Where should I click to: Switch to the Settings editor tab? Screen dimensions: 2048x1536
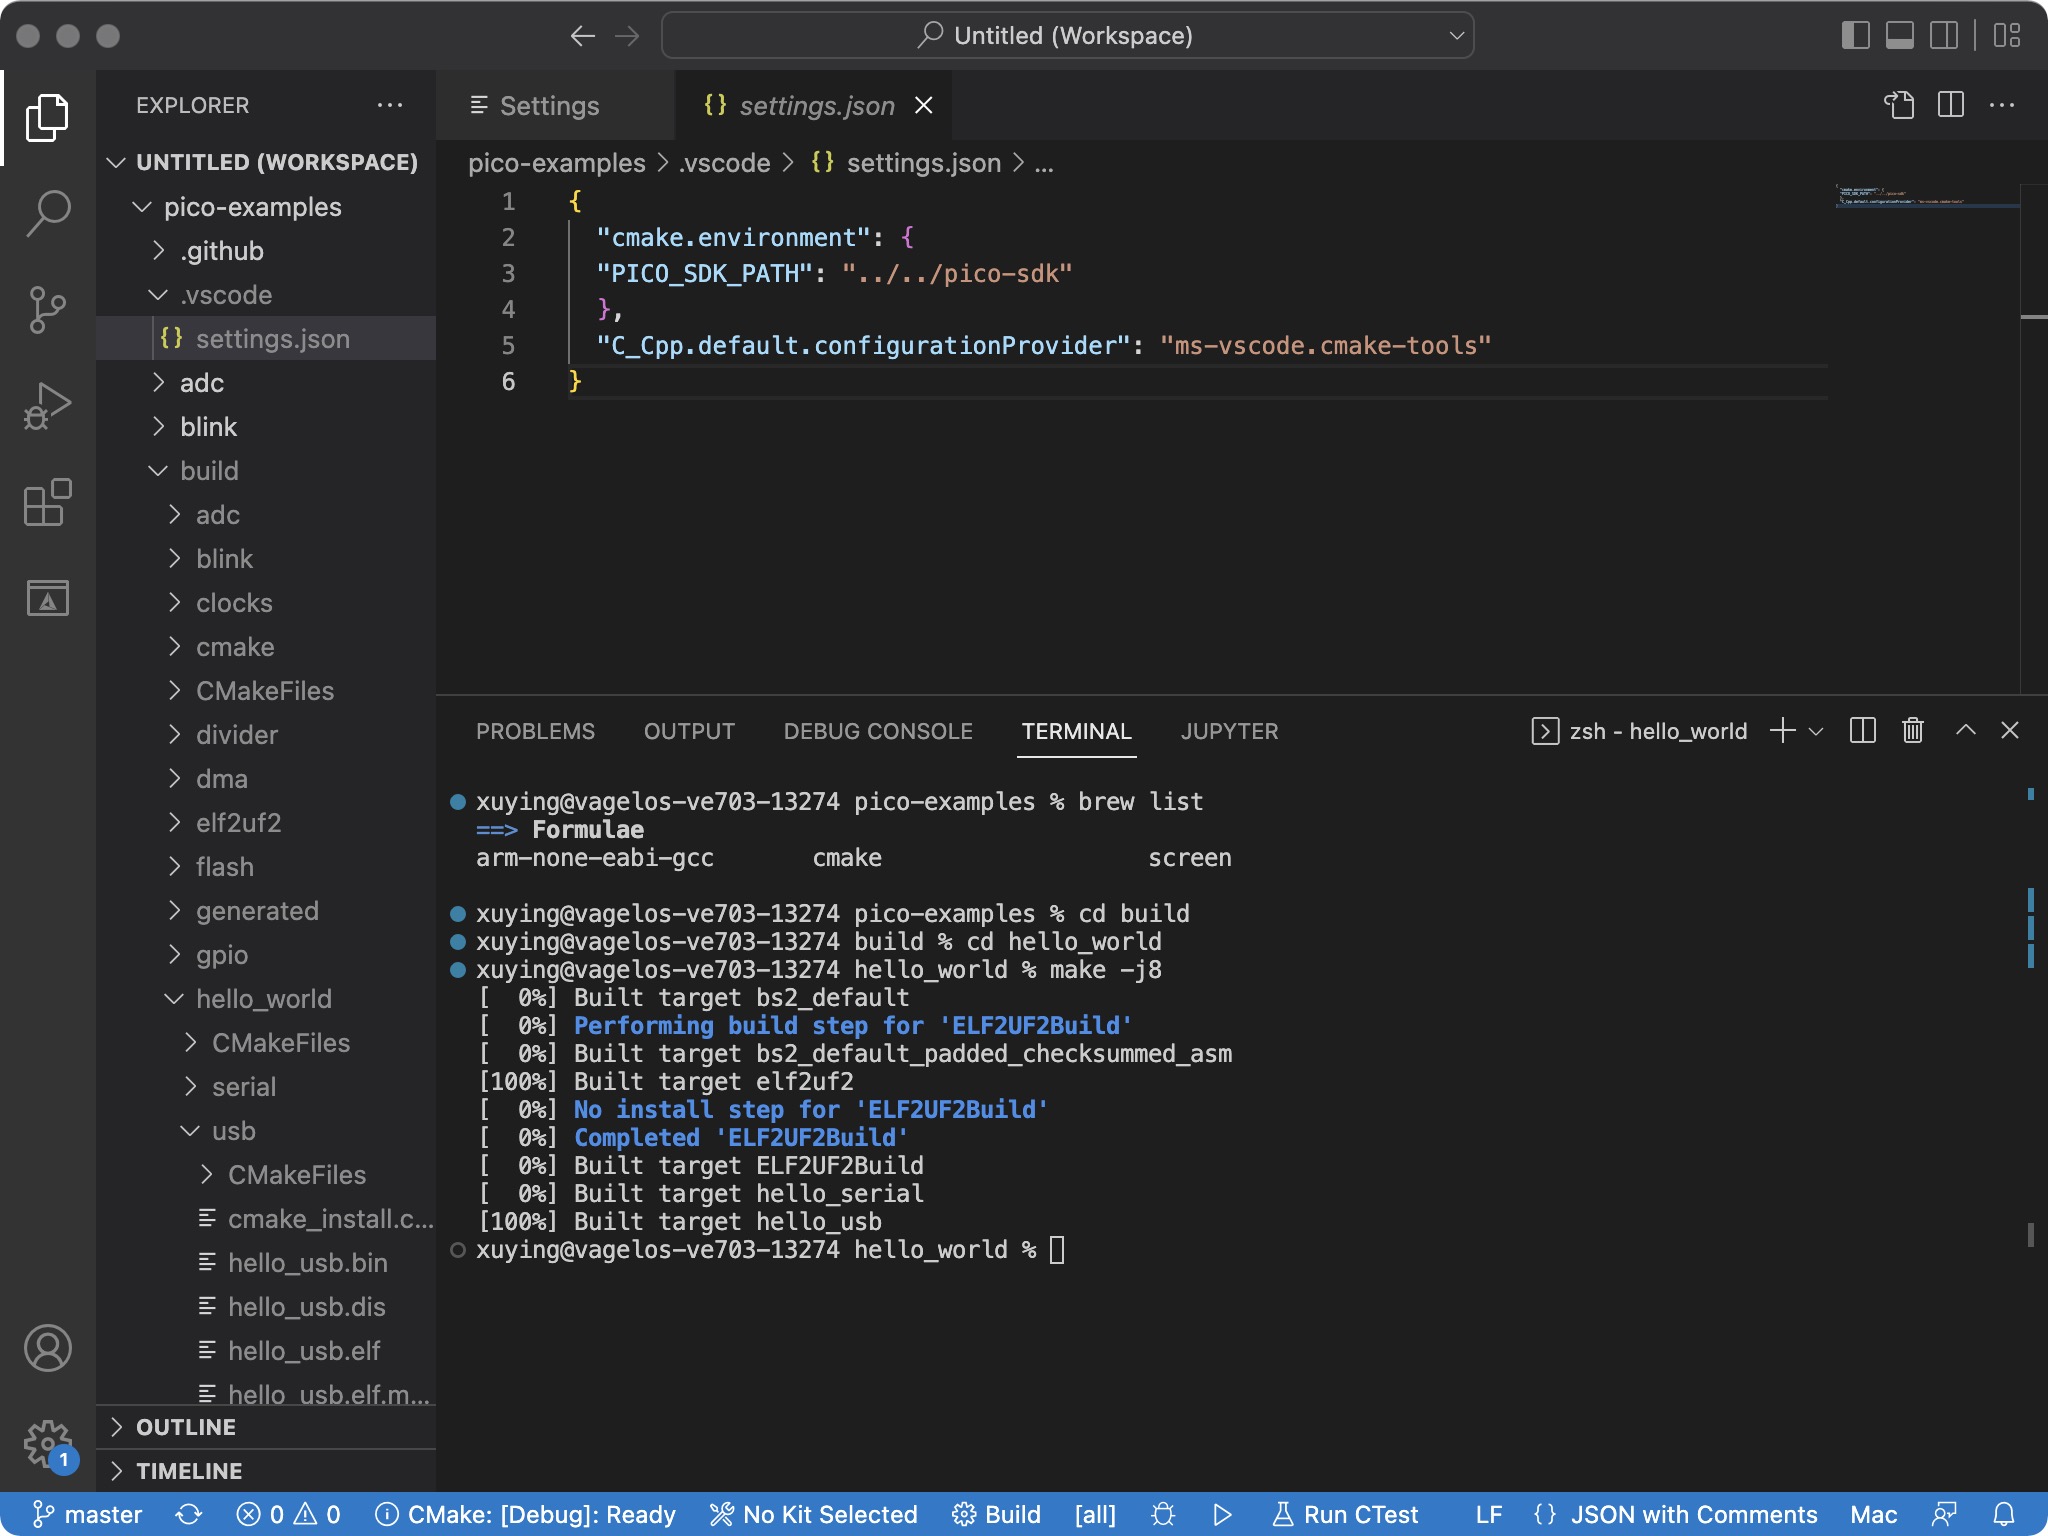pyautogui.click(x=548, y=105)
